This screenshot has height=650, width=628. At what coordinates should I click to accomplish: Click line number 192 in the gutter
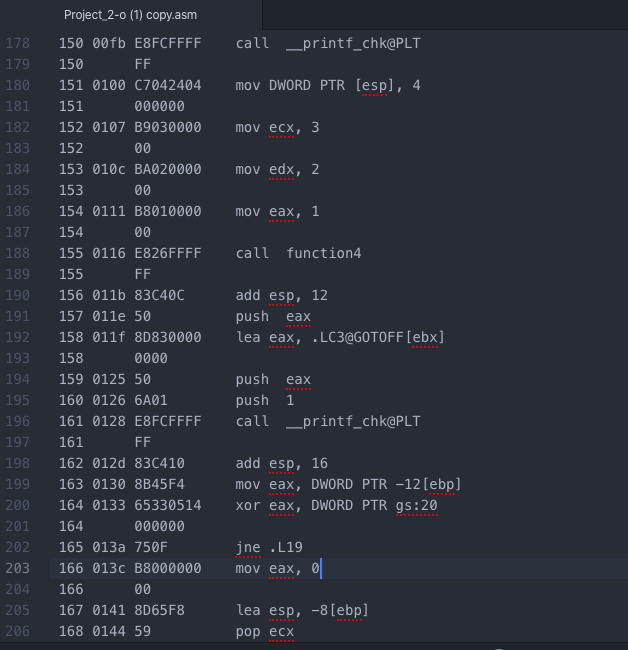[17, 337]
